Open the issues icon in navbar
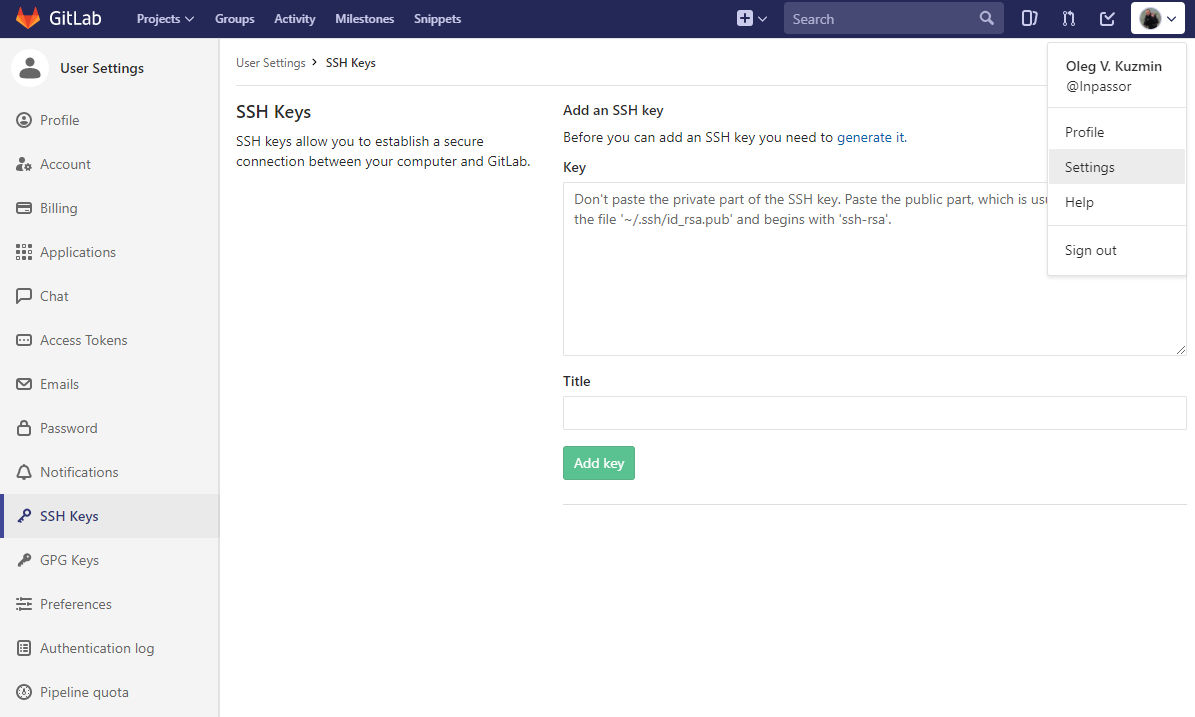The image size is (1195, 717). point(1029,18)
